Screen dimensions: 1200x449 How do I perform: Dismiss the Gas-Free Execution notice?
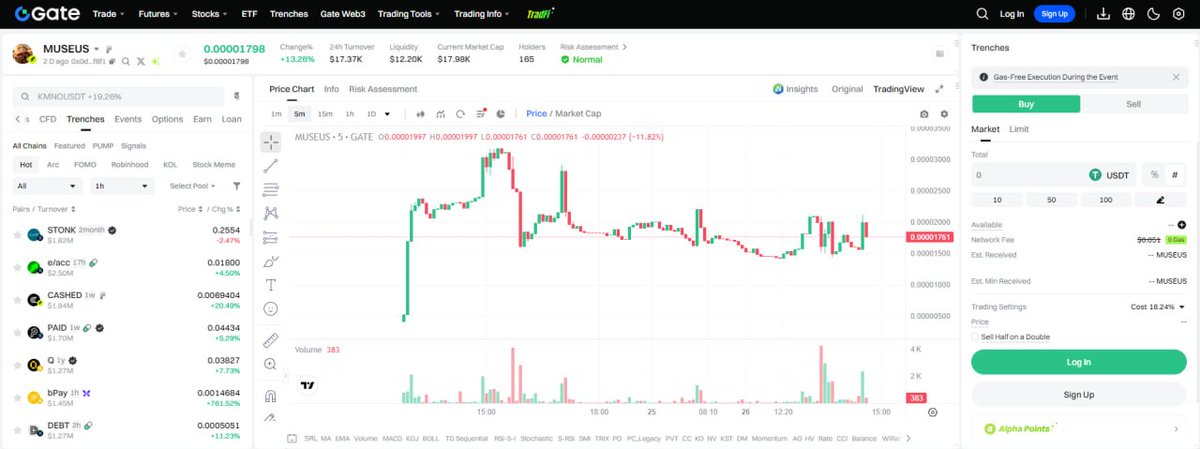[x=1176, y=77]
